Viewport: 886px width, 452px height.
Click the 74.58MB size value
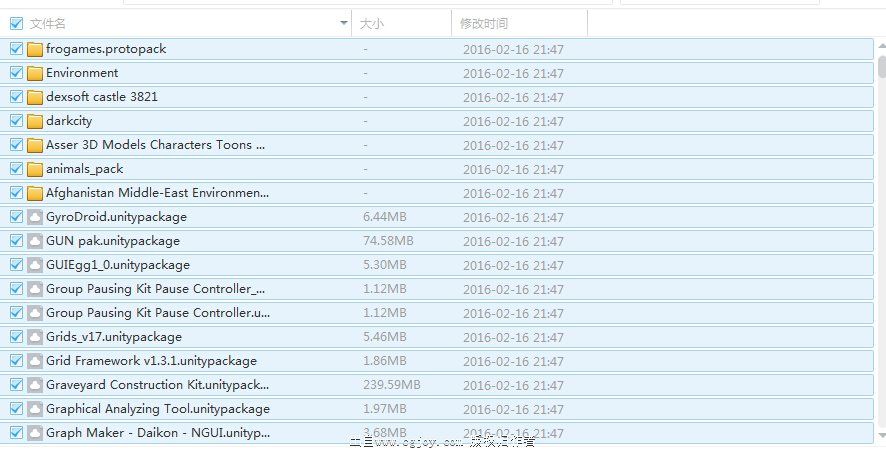pyautogui.click(x=388, y=241)
